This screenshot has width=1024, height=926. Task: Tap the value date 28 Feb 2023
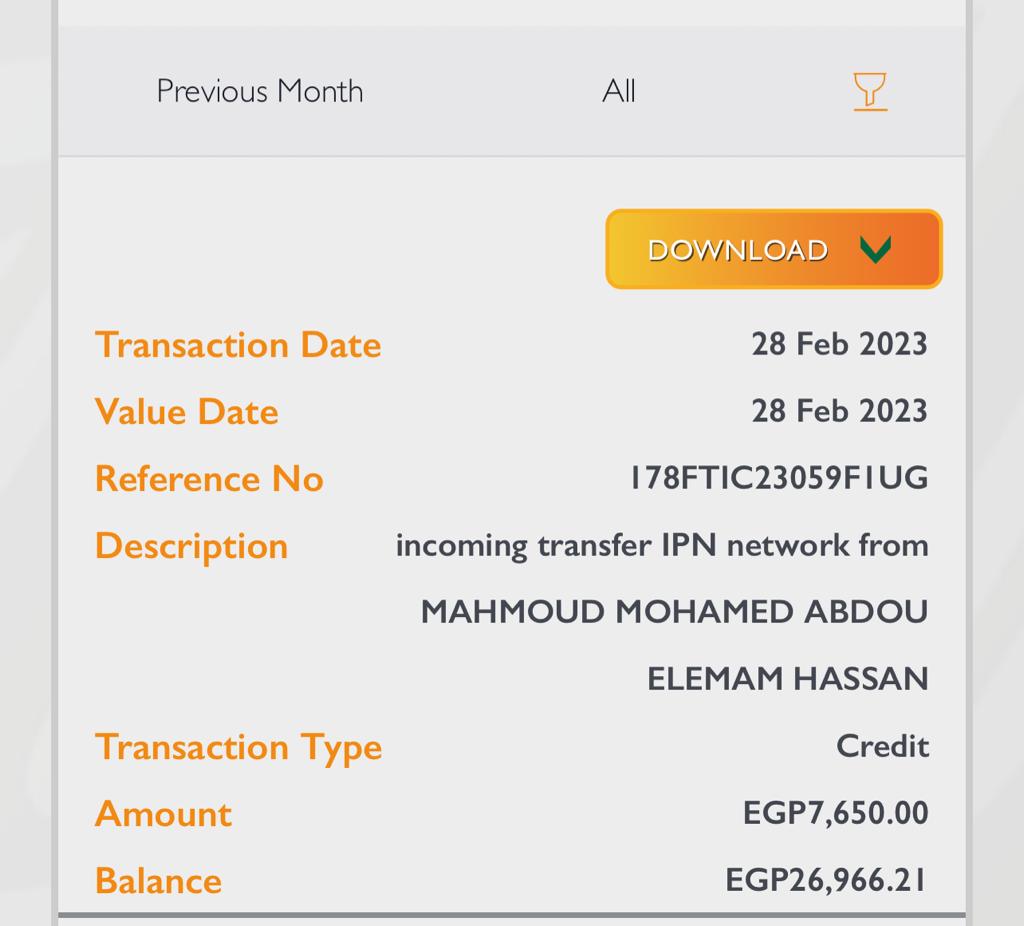(839, 411)
